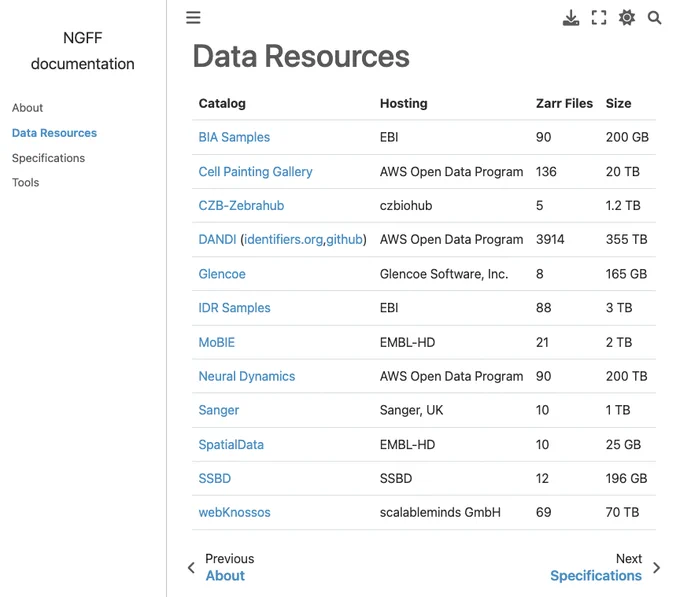Open the webKnossos link

click(235, 512)
